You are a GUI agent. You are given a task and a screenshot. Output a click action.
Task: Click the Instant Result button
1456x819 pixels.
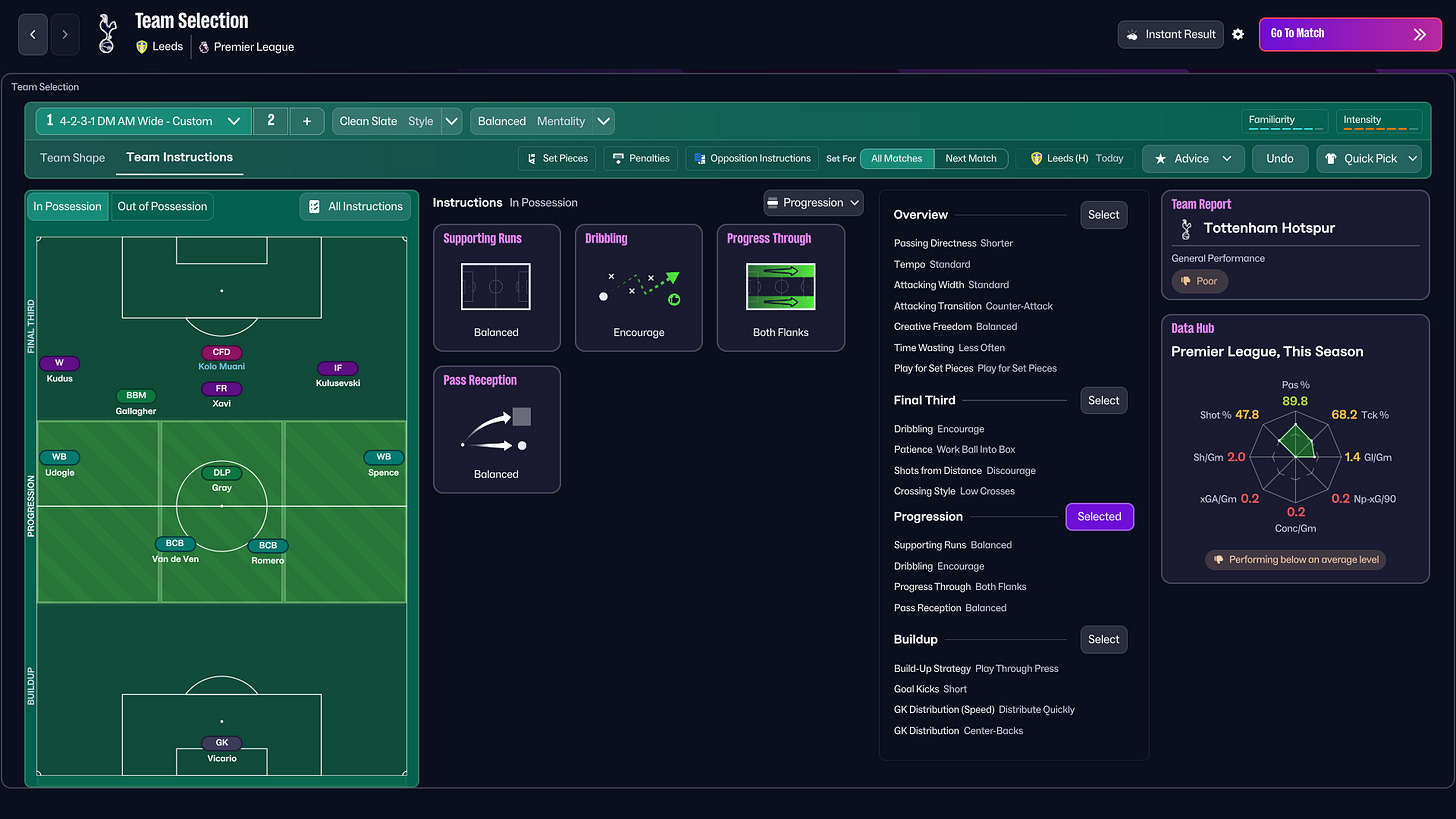[x=1171, y=34]
